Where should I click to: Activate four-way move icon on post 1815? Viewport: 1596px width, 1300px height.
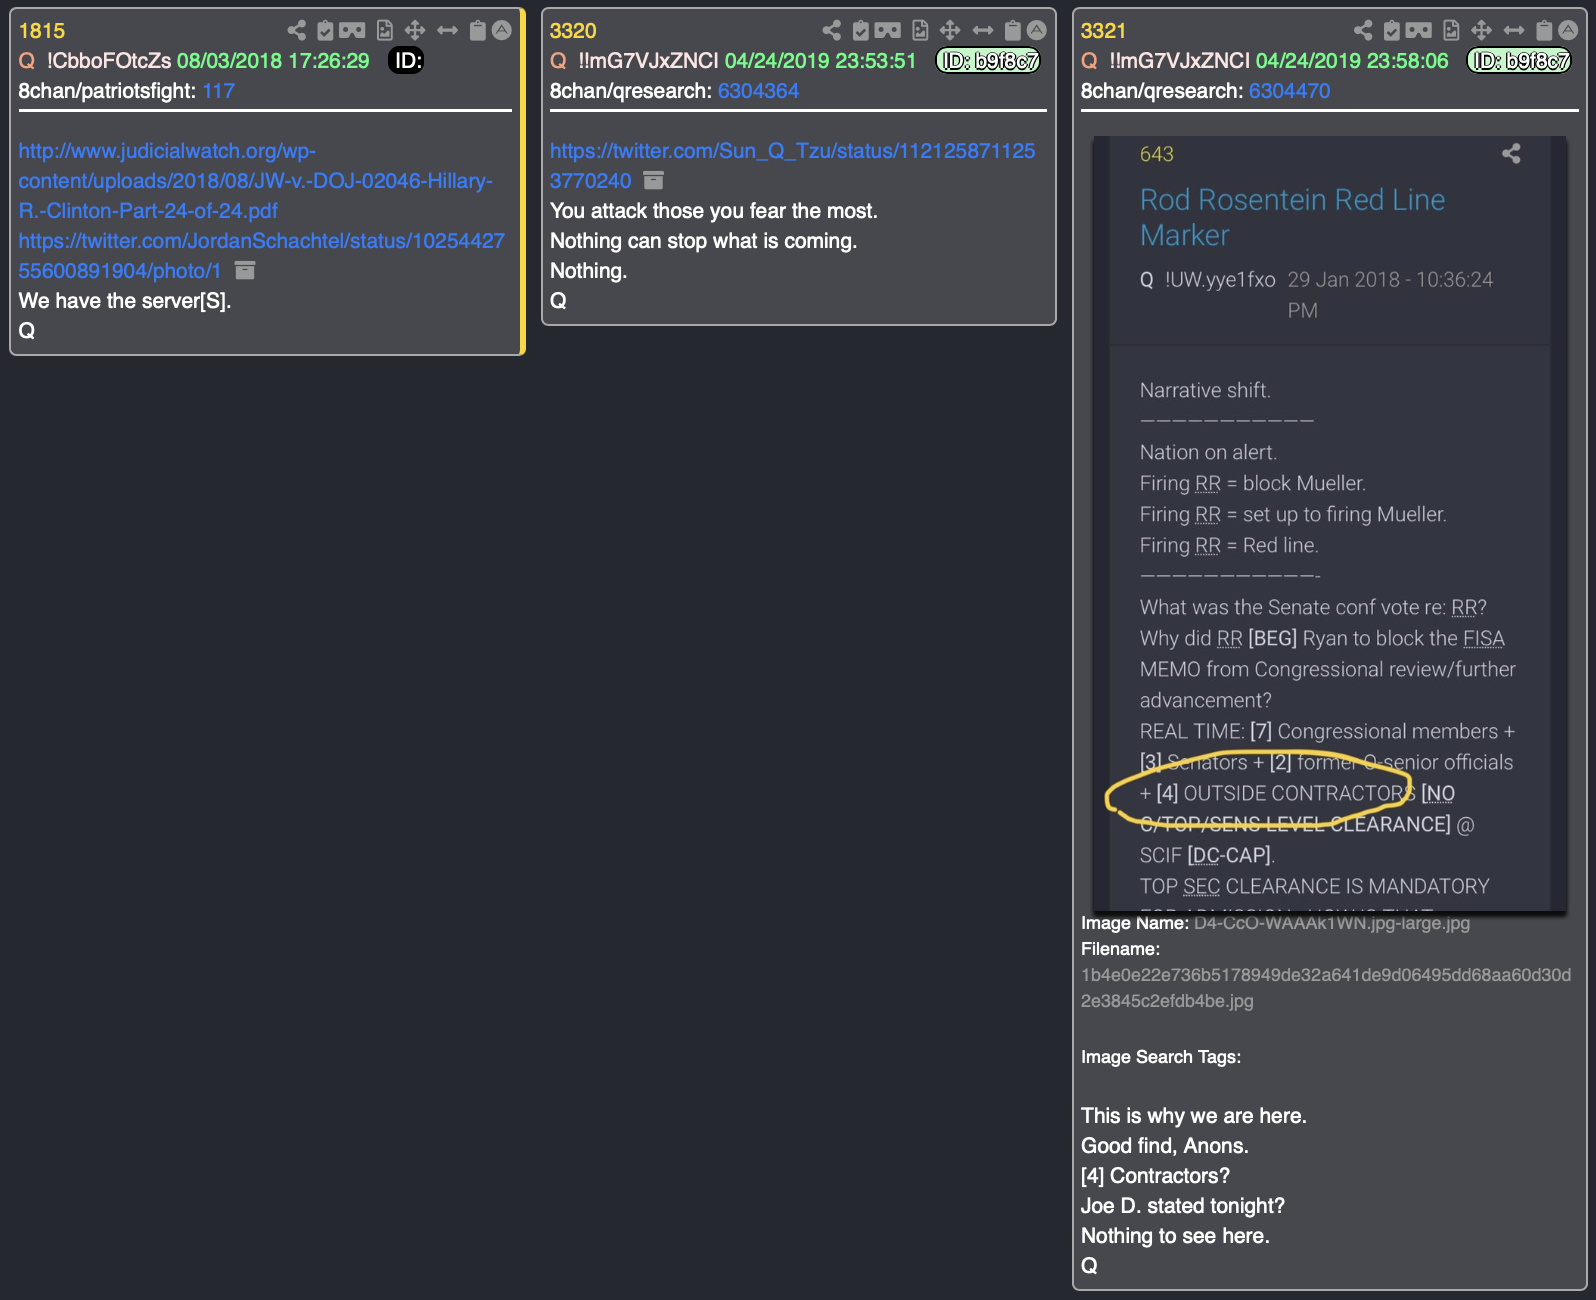pos(415,31)
